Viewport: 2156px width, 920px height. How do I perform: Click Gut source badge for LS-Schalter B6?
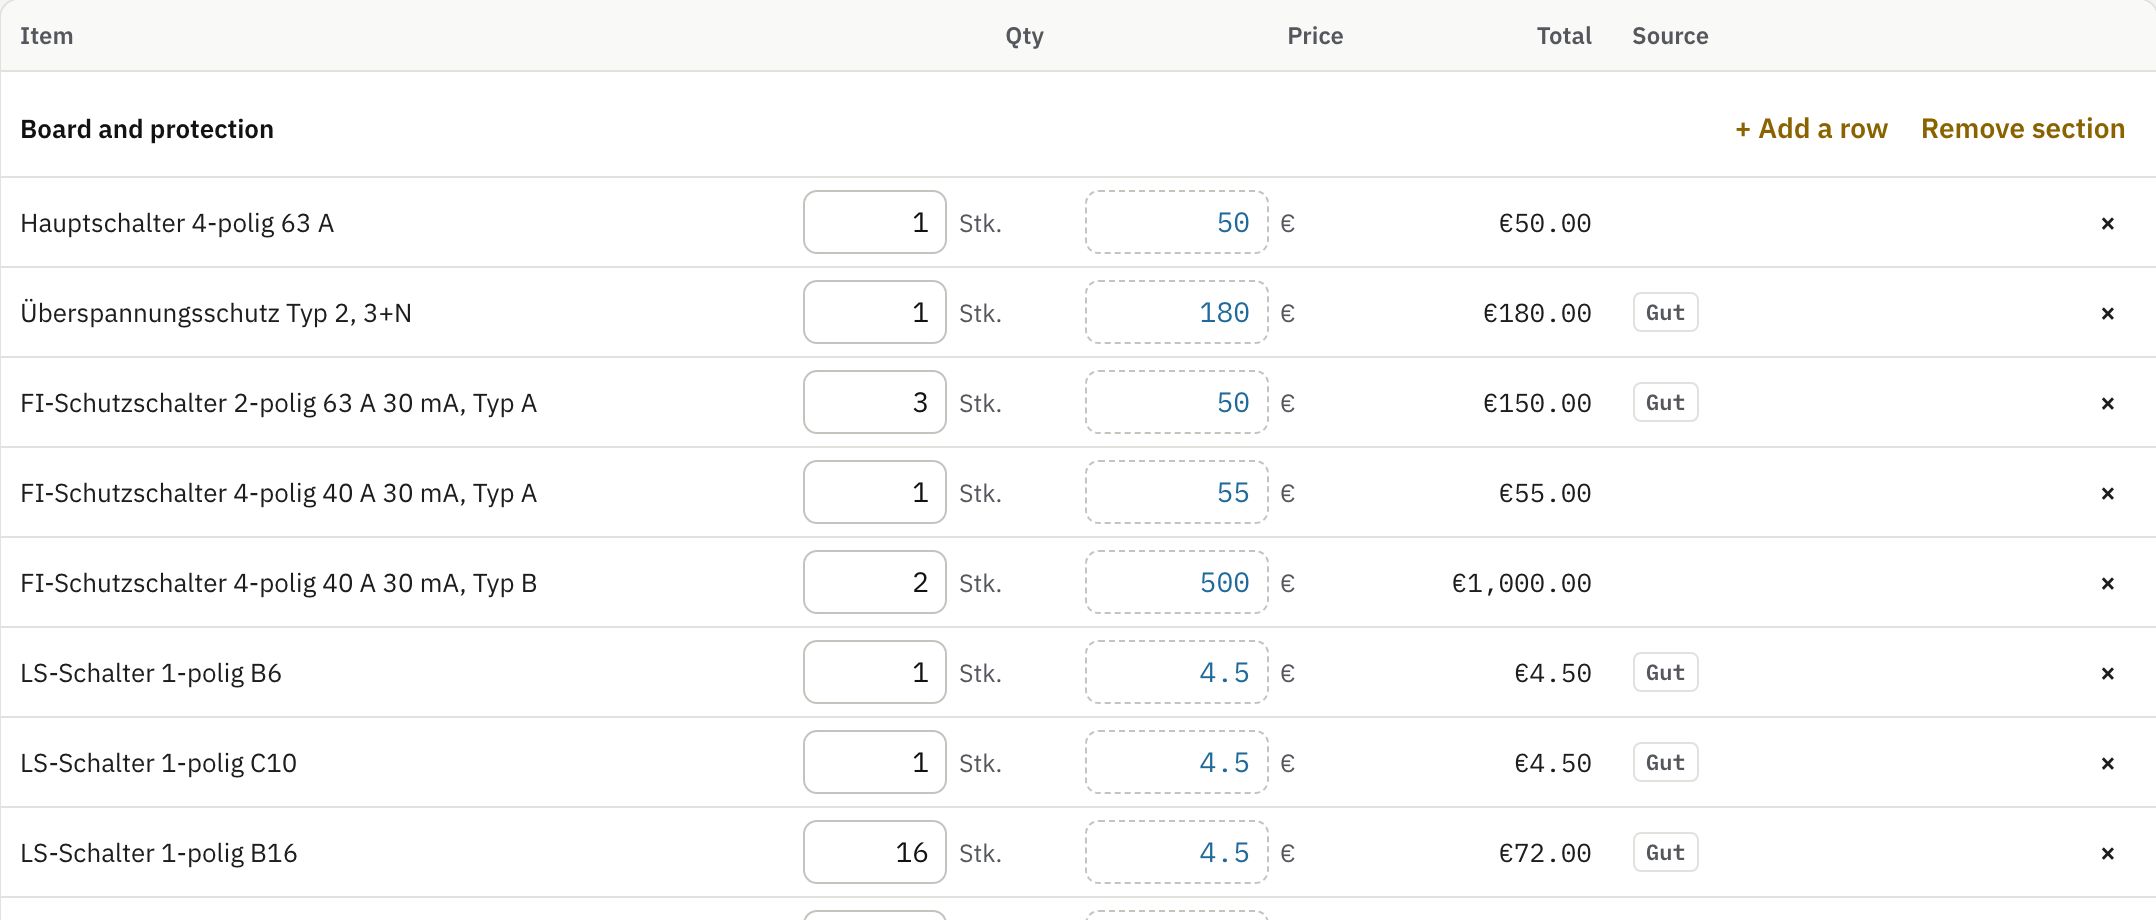[x=1665, y=672]
